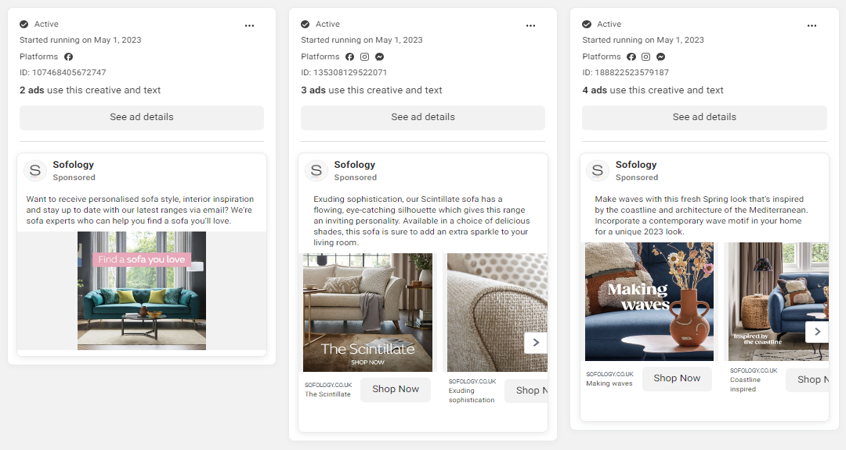Click Shop Now beside Coastline inspired
Image resolution: width=846 pixels, height=450 pixels.
(807, 380)
